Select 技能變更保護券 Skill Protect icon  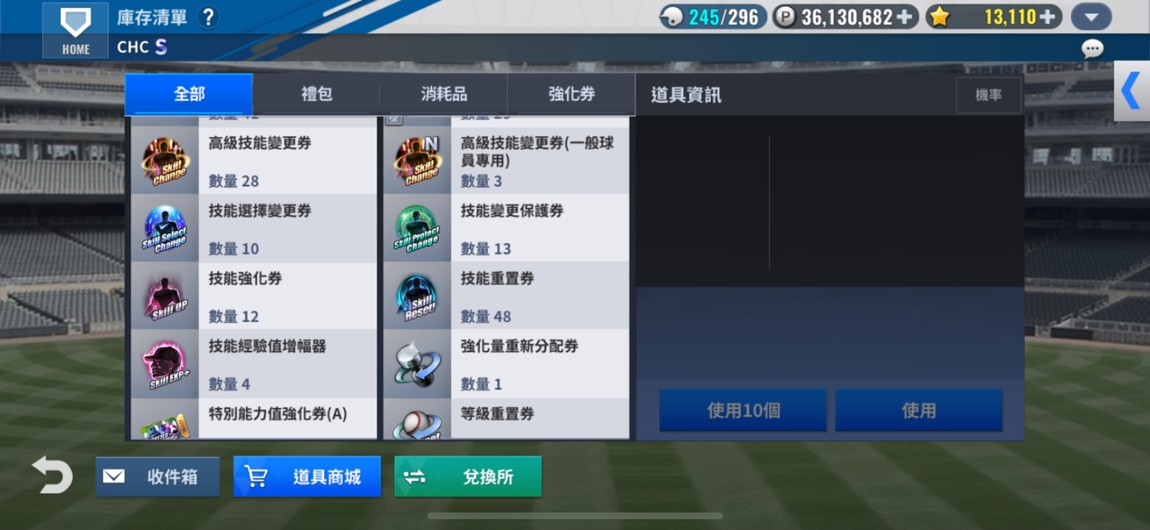[x=417, y=228]
